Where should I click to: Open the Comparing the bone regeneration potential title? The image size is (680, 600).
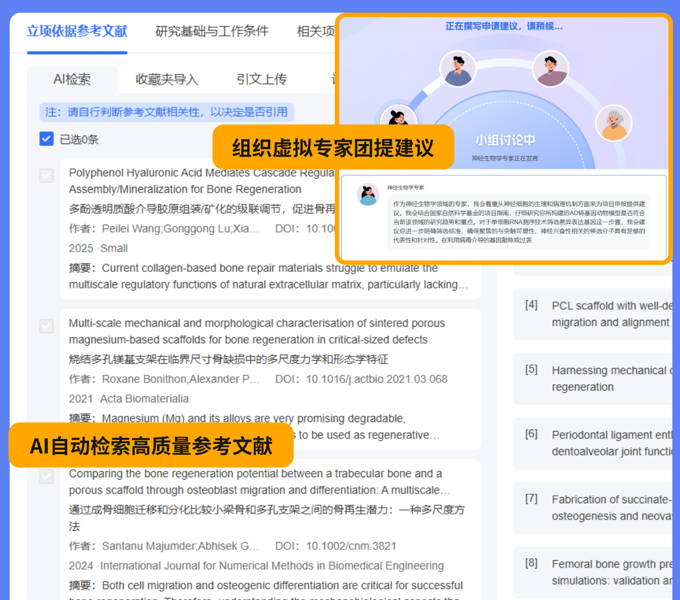click(259, 482)
